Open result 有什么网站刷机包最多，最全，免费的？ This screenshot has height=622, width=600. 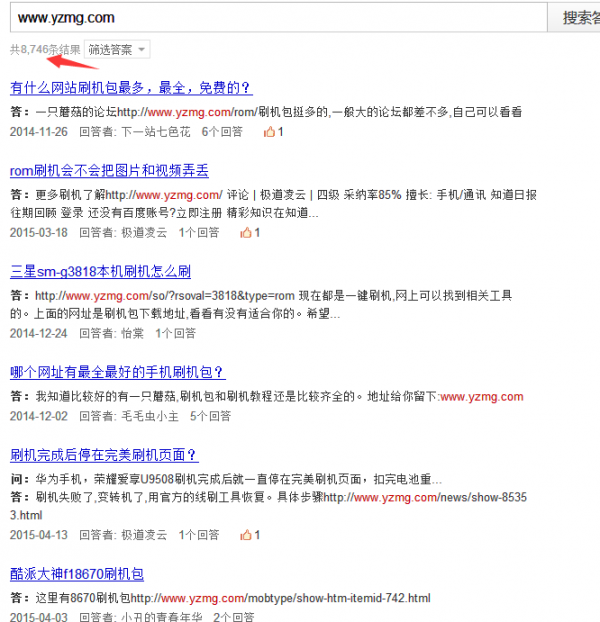point(130,87)
